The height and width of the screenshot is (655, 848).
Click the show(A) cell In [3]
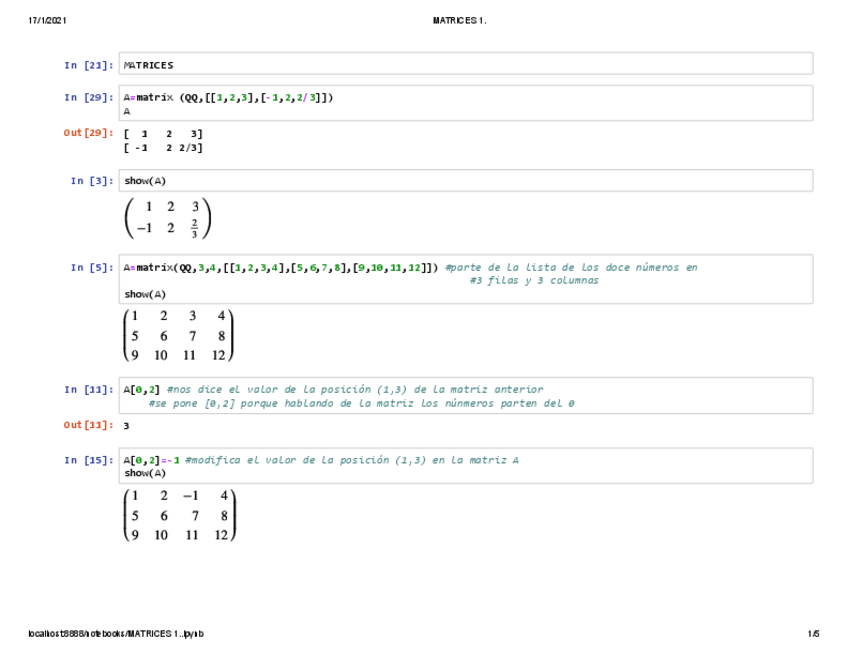466,181
